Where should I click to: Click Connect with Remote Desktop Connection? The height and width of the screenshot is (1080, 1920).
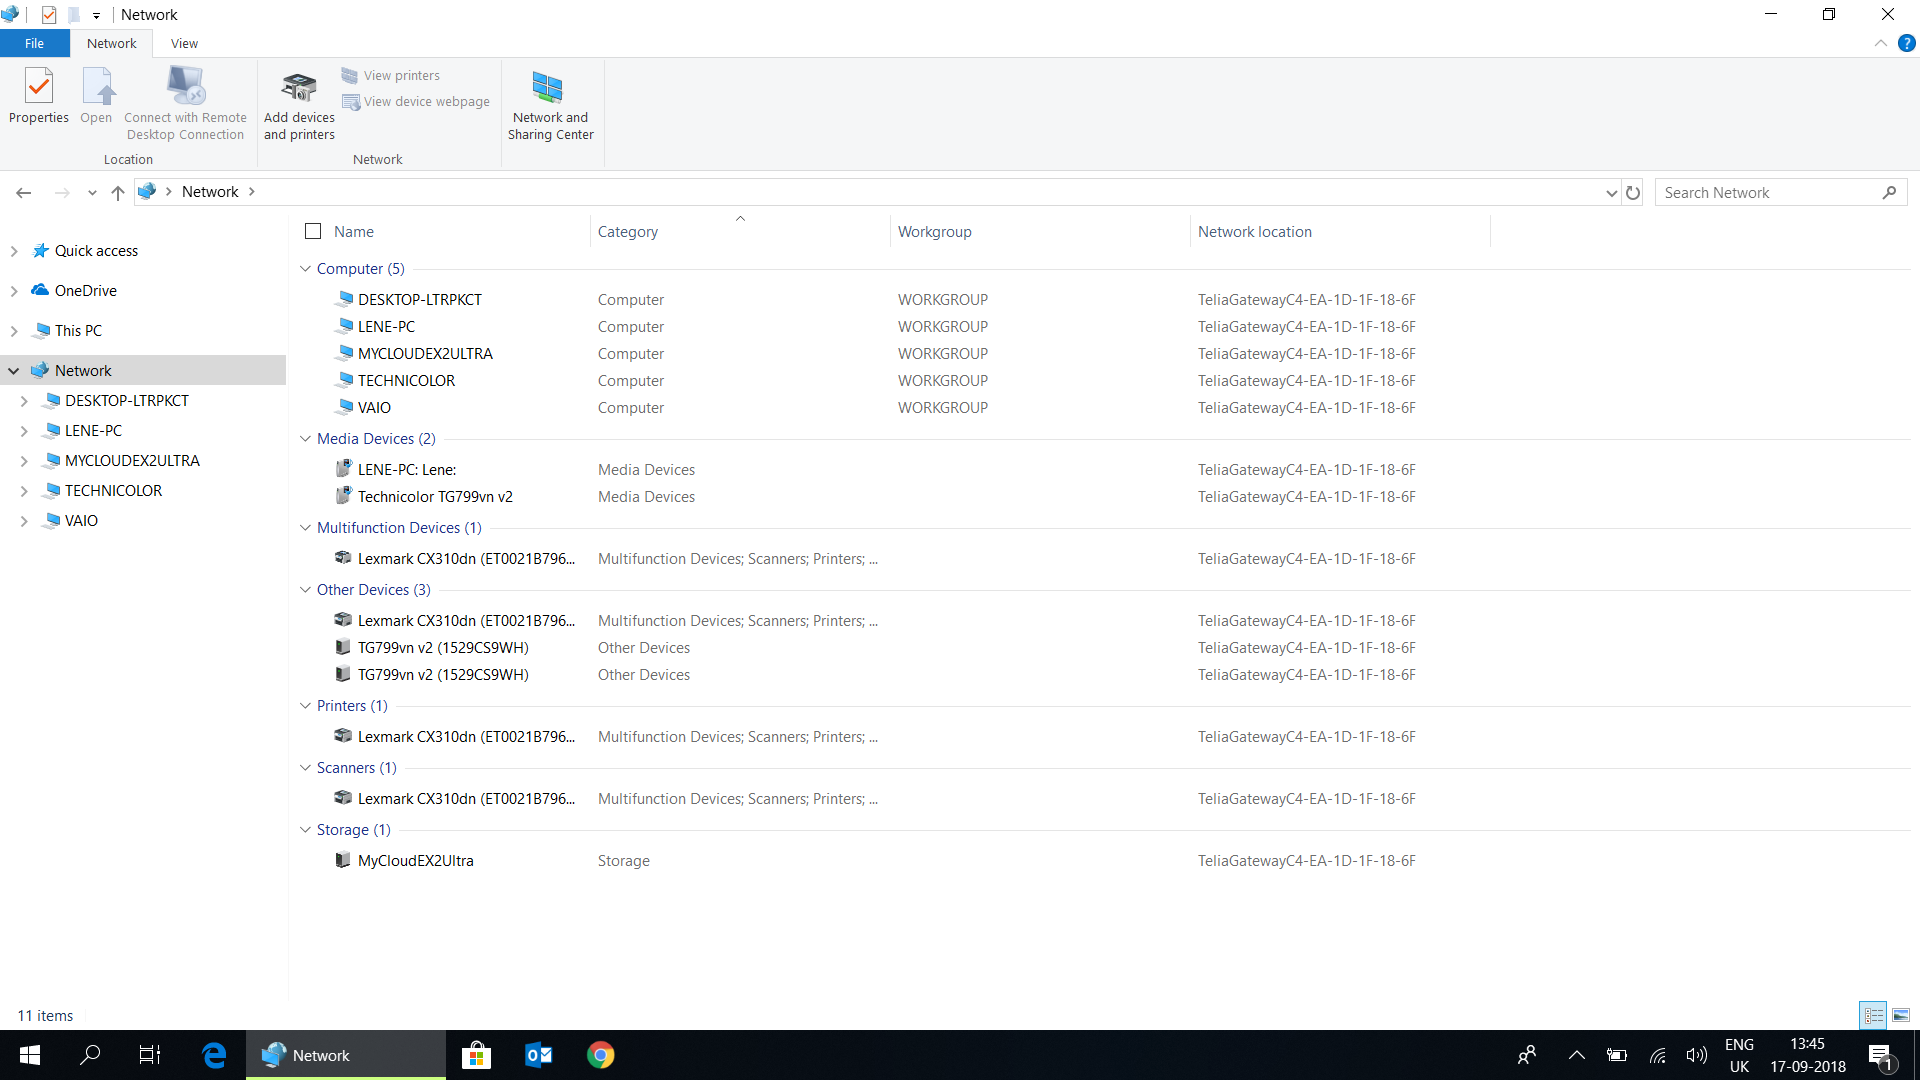pyautogui.click(x=185, y=105)
